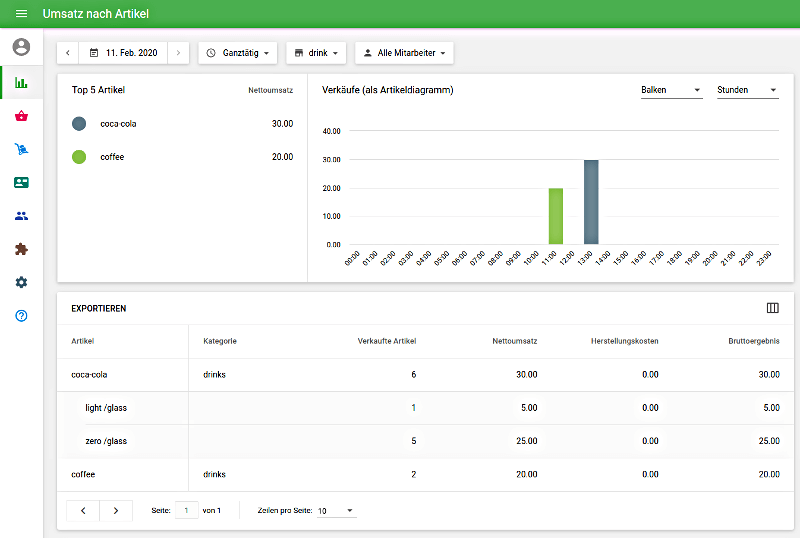The height and width of the screenshot is (538, 800).
Task: Click the EXPORTIEREN button
Action: (x=98, y=309)
